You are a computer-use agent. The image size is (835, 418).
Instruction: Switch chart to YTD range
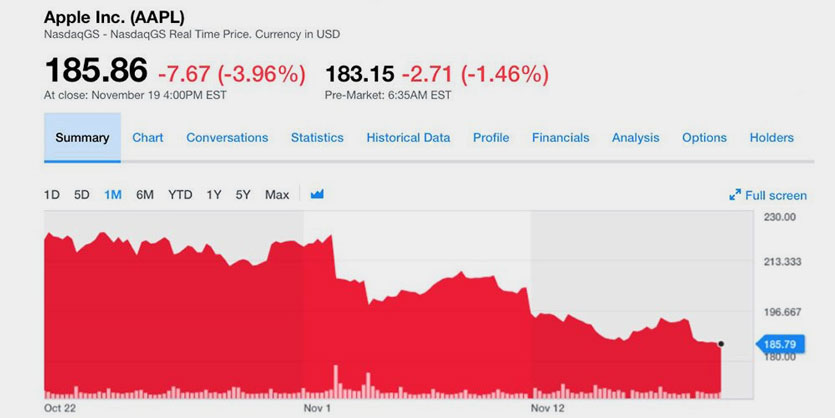coord(180,195)
